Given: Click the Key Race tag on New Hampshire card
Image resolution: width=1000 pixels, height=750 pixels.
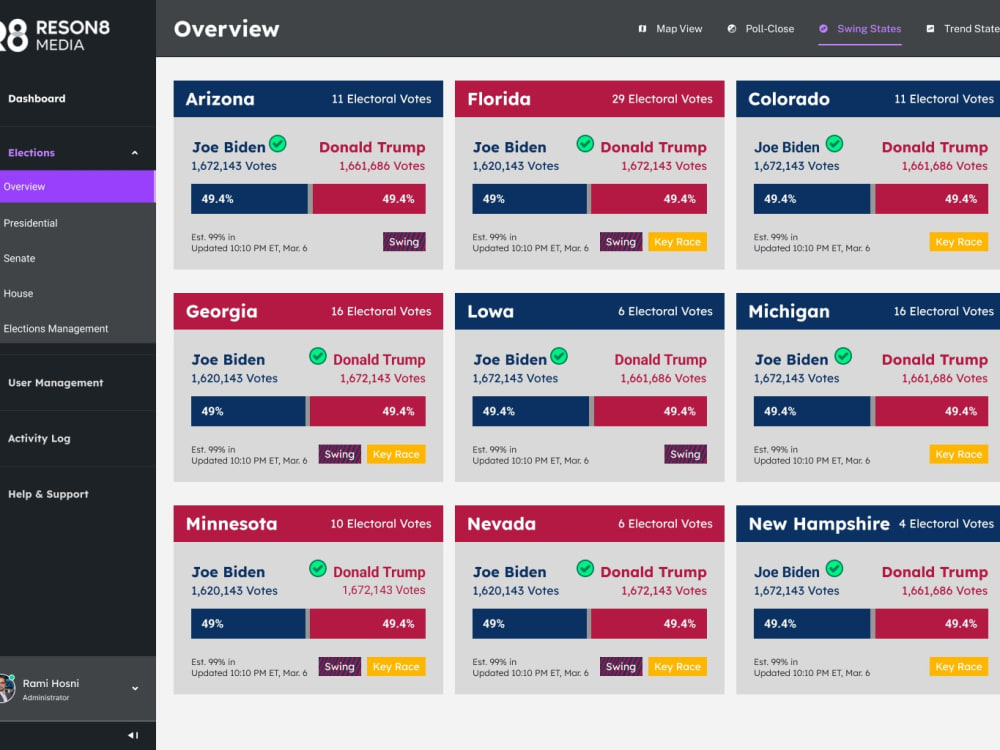Looking at the screenshot, I should [x=959, y=666].
